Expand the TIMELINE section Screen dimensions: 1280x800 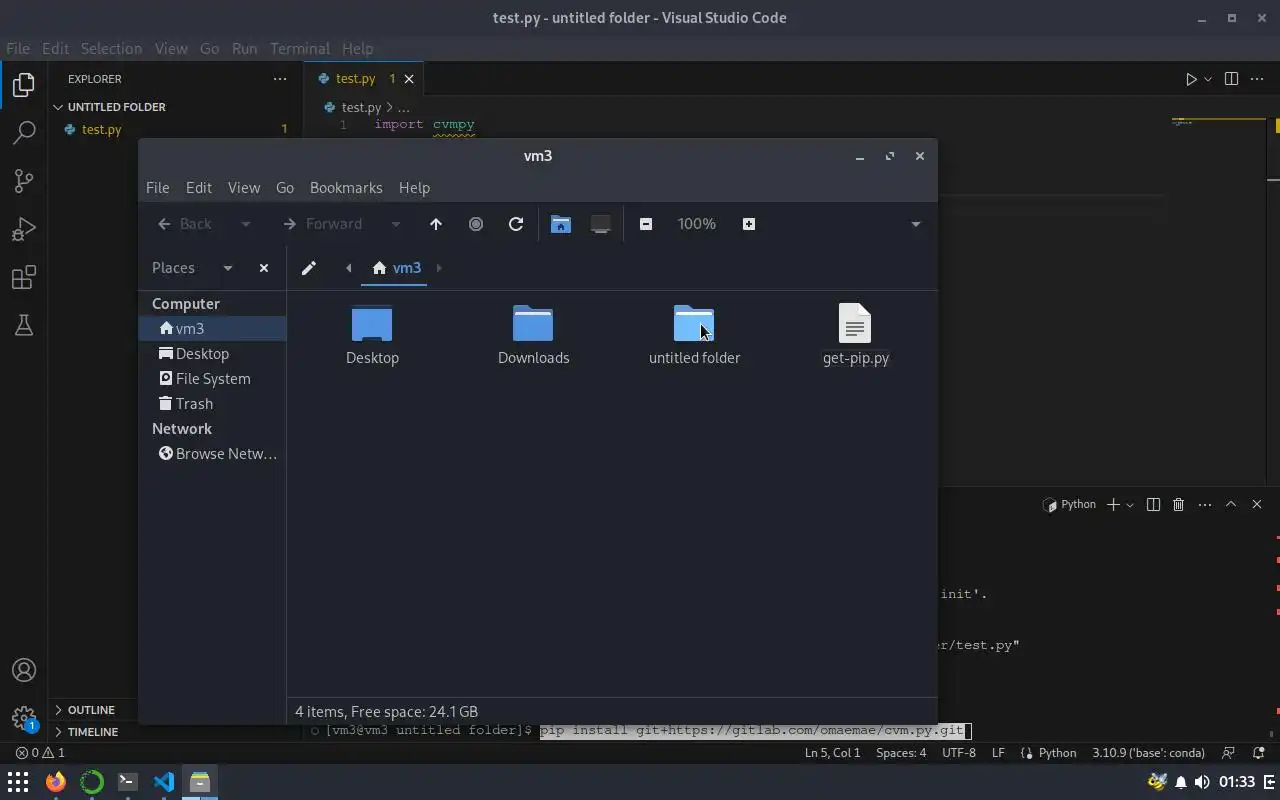tap(92, 732)
